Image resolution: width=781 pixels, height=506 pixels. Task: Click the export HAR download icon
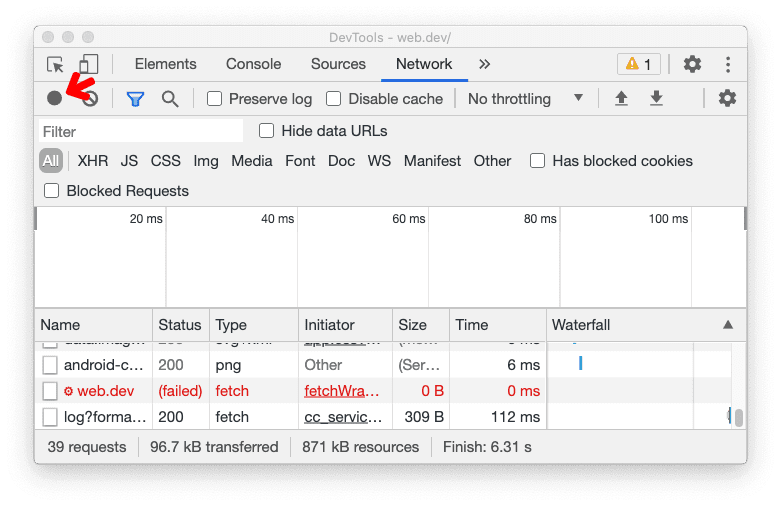[656, 98]
